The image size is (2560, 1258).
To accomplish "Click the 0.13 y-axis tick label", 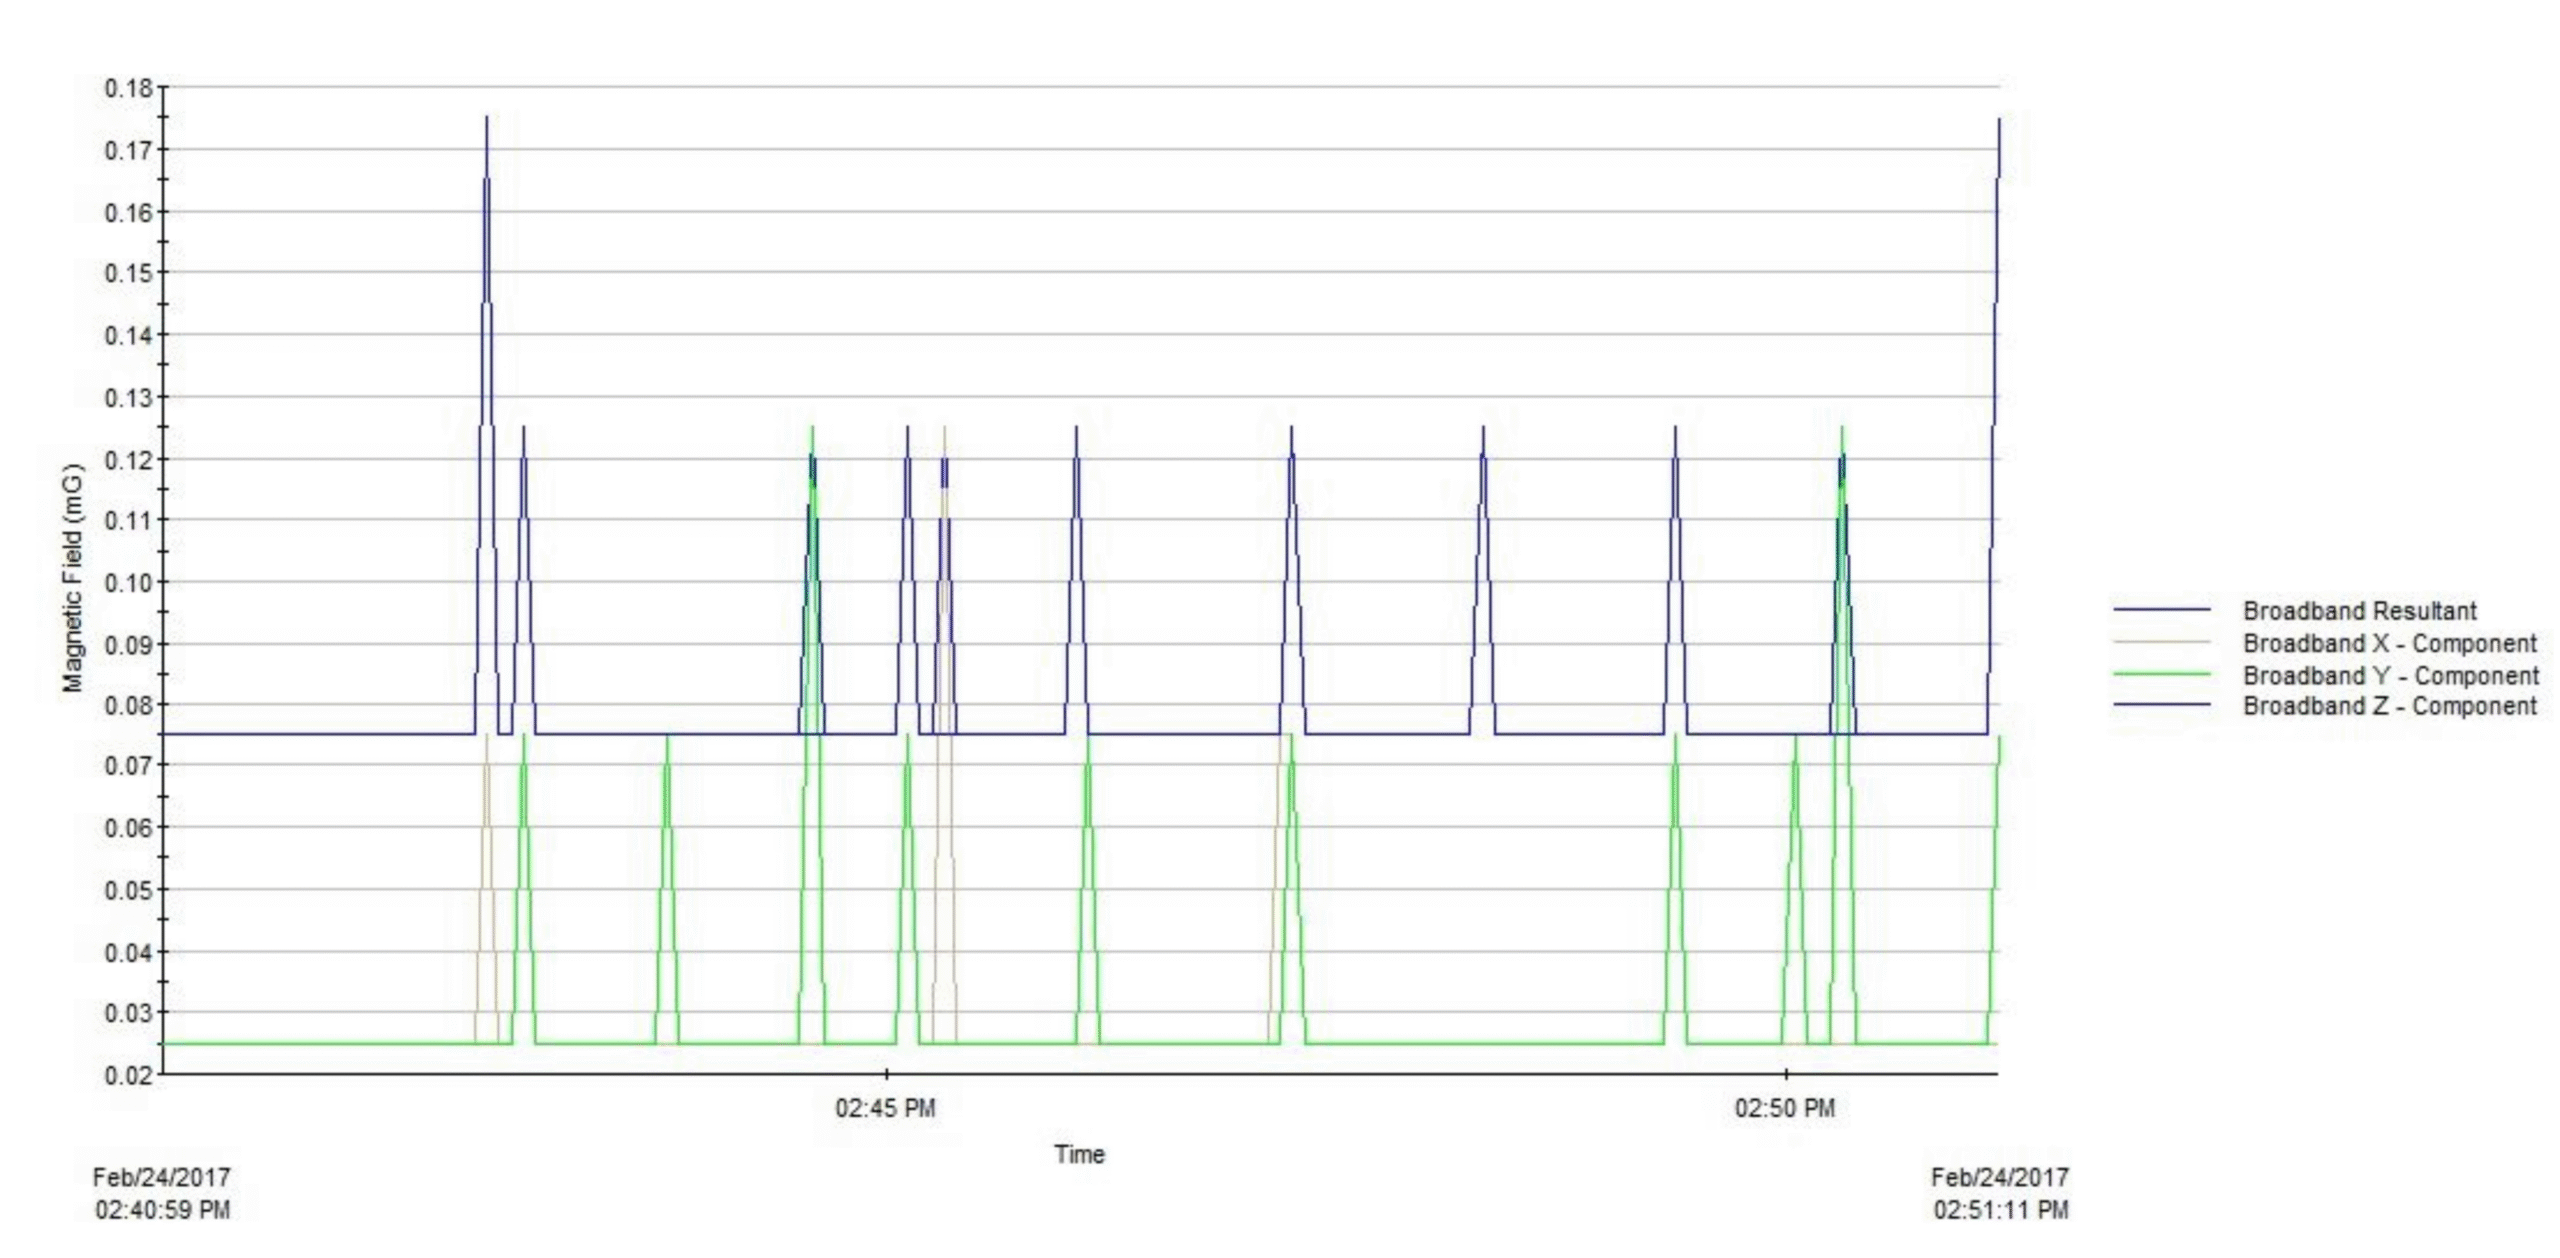I will coord(129,398).
